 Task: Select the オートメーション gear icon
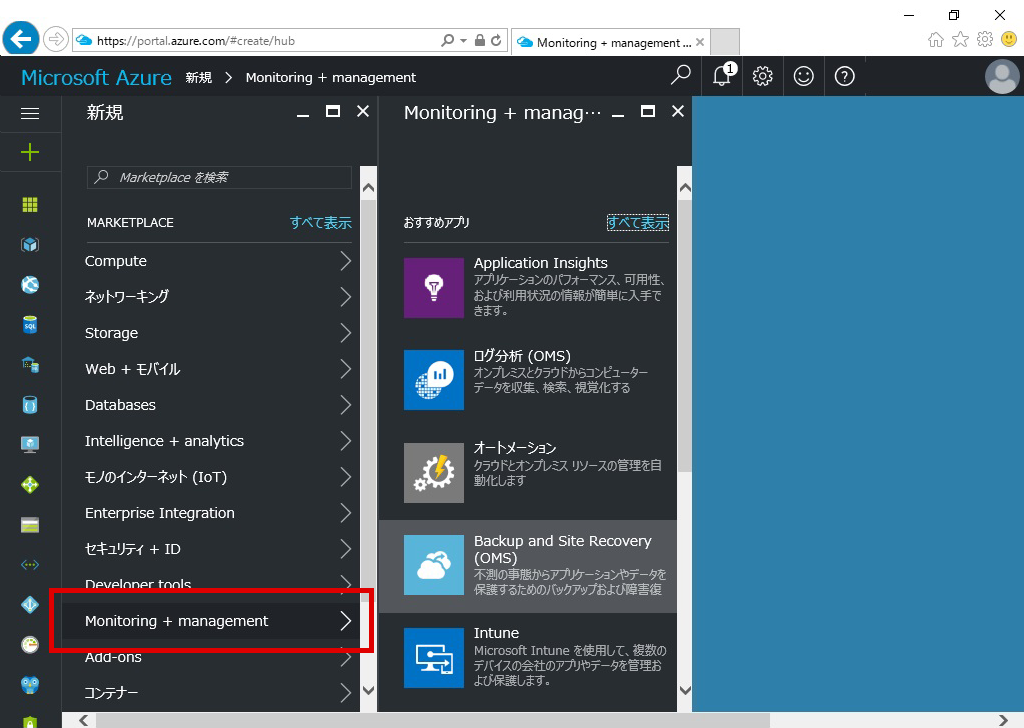[434, 473]
